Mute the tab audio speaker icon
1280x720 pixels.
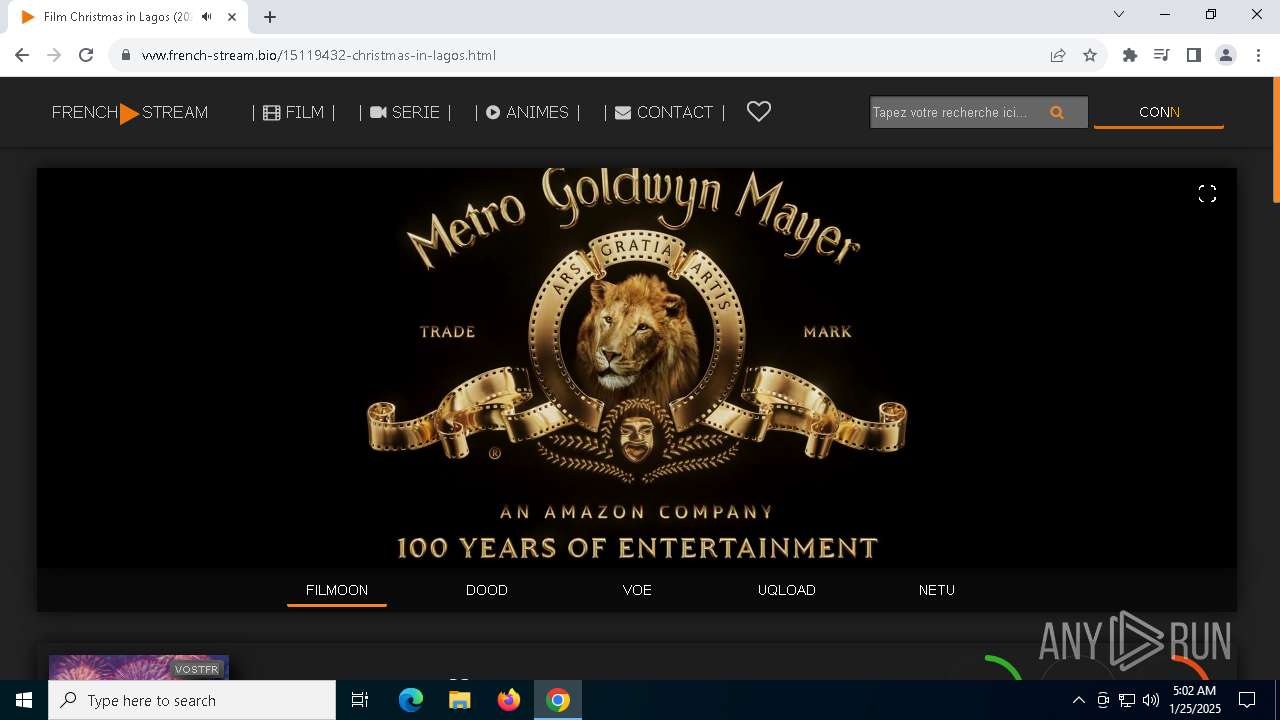pyautogui.click(x=207, y=17)
